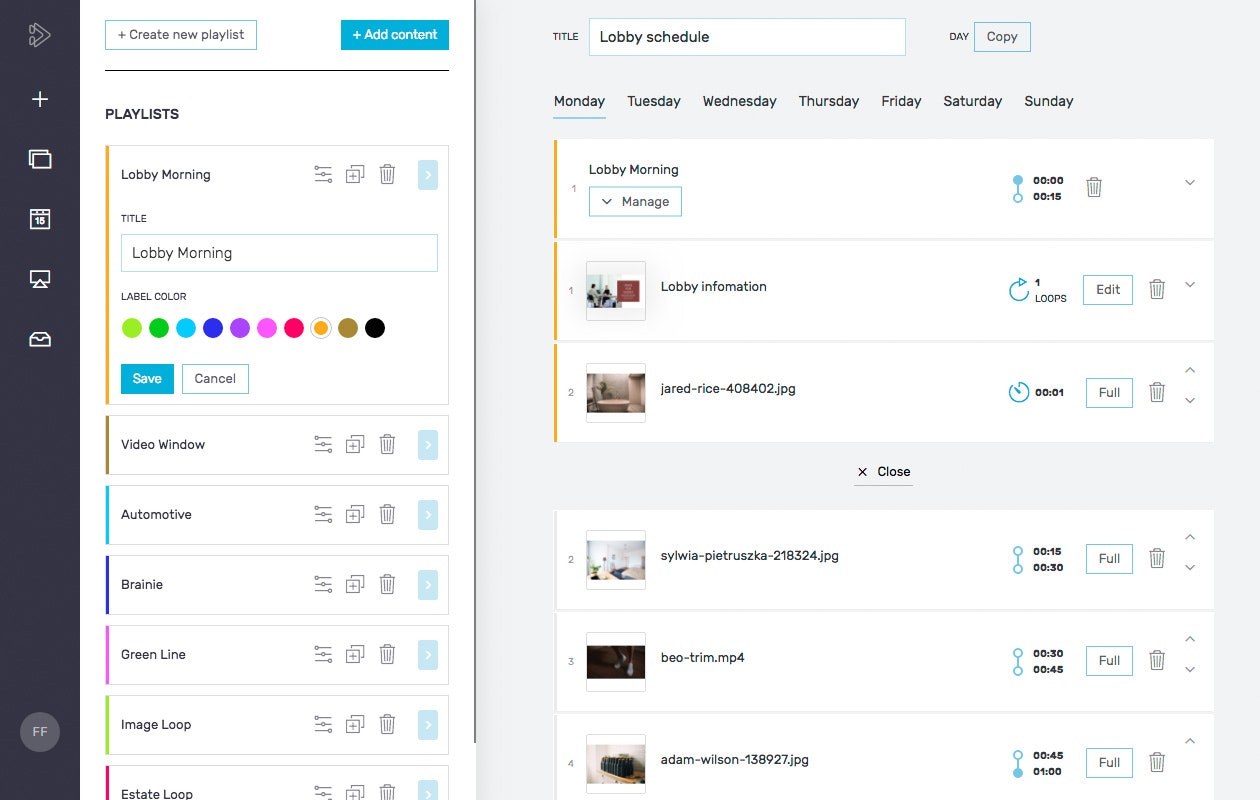Screen dimensions: 1260x800
Task: Open settings sliders for Automotive playlist
Action: pyautogui.click(x=323, y=515)
